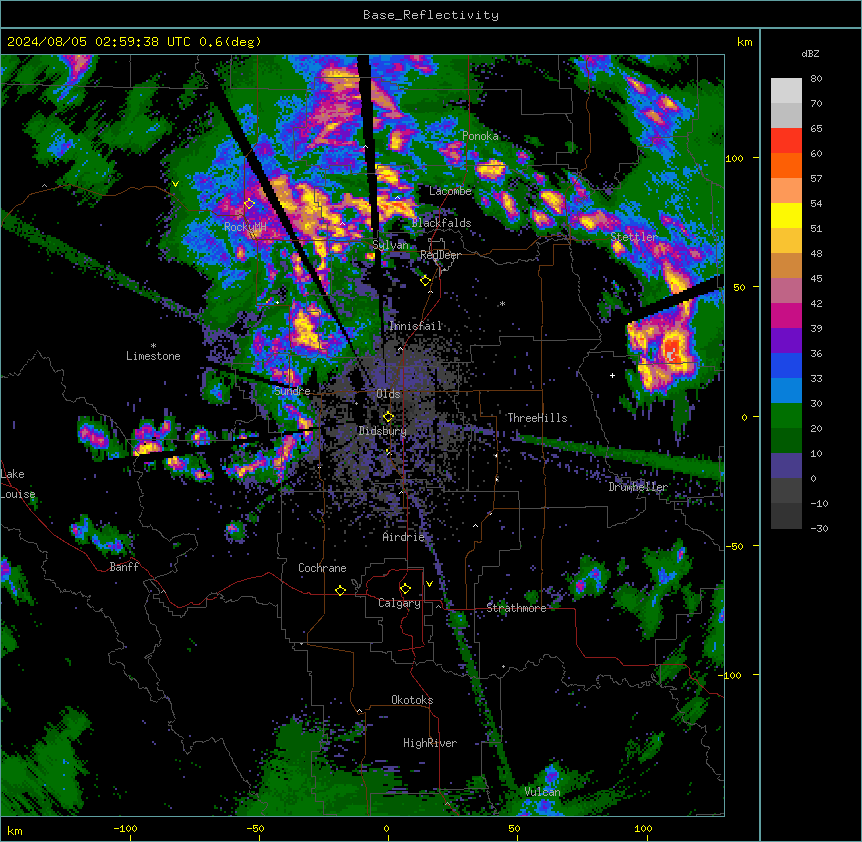Select the Olds town label
Image resolution: width=862 pixels, height=842 pixels.
click(388, 394)
